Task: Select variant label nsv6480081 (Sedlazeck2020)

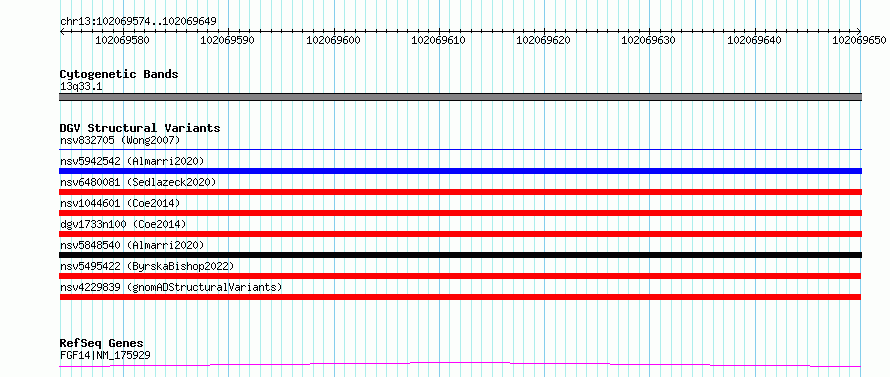Action: [x=138, y=182]
